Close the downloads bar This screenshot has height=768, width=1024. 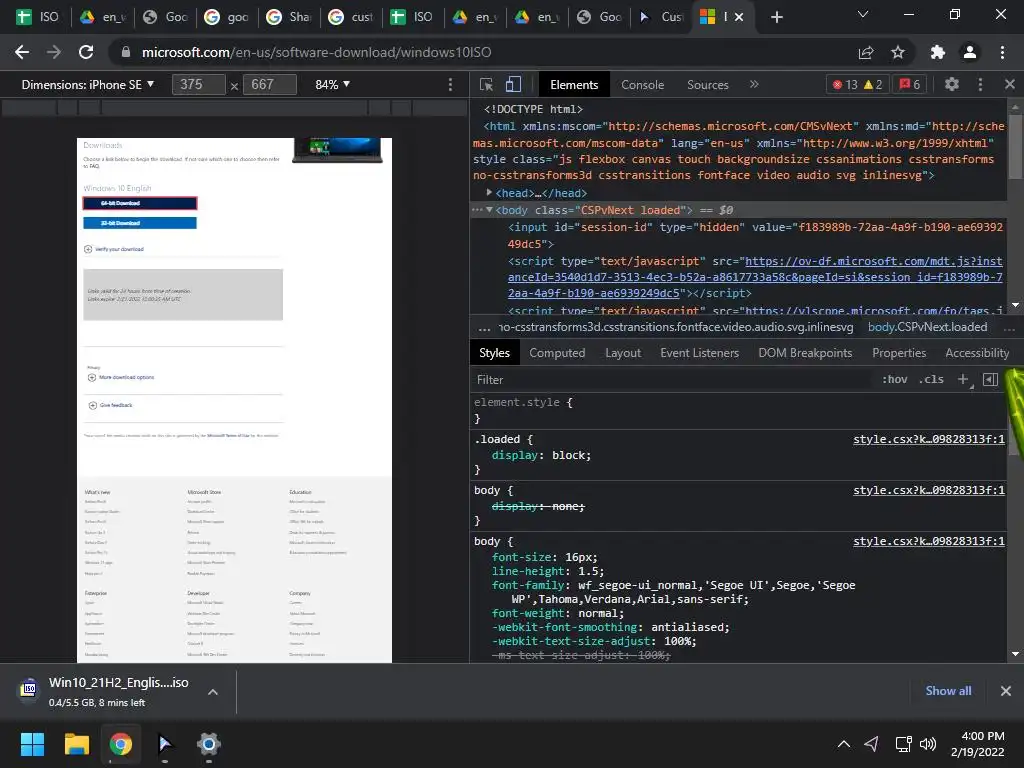(x=1006, y=691)
